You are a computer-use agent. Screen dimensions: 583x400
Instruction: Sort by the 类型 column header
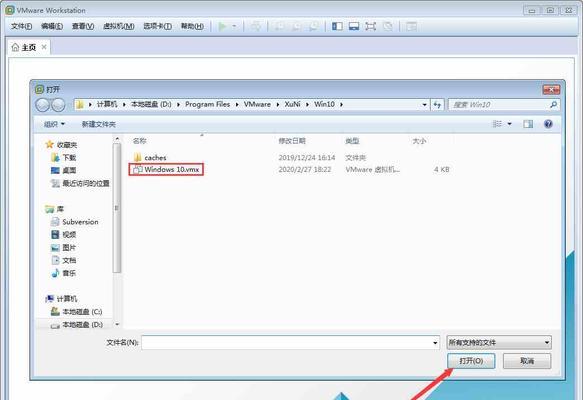[352, 141]
